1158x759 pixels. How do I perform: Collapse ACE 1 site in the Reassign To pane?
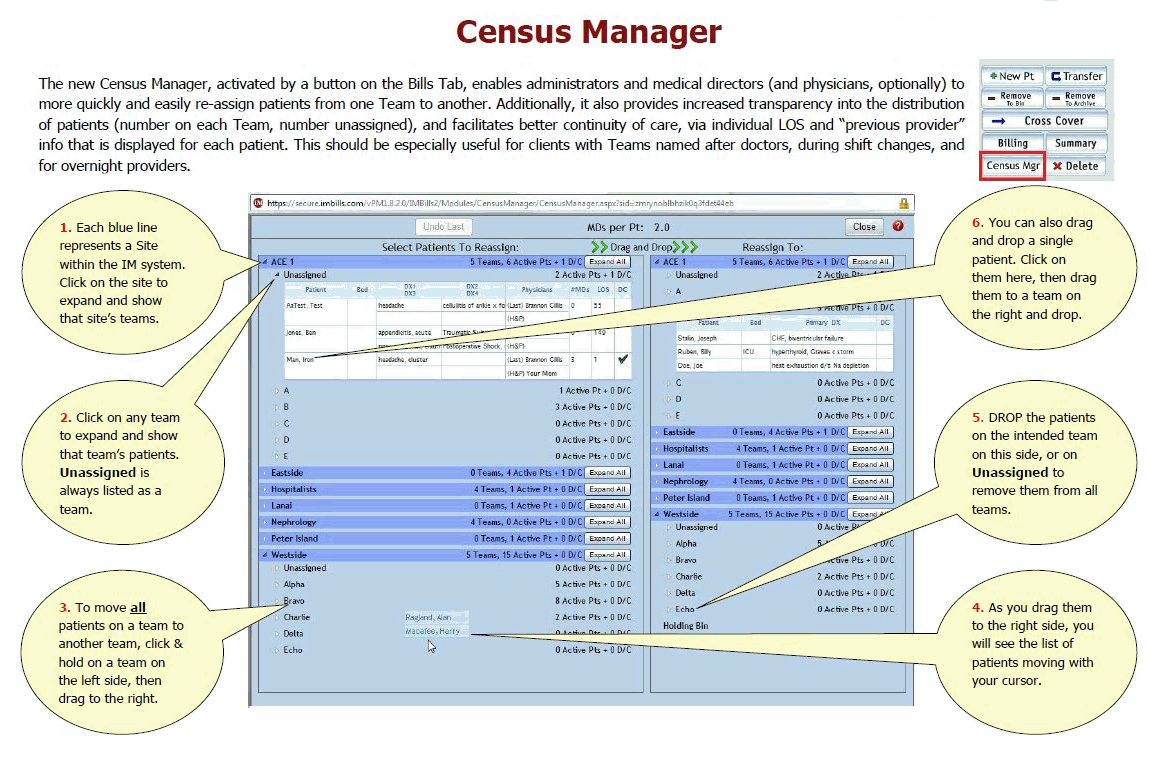click(657, 262)
